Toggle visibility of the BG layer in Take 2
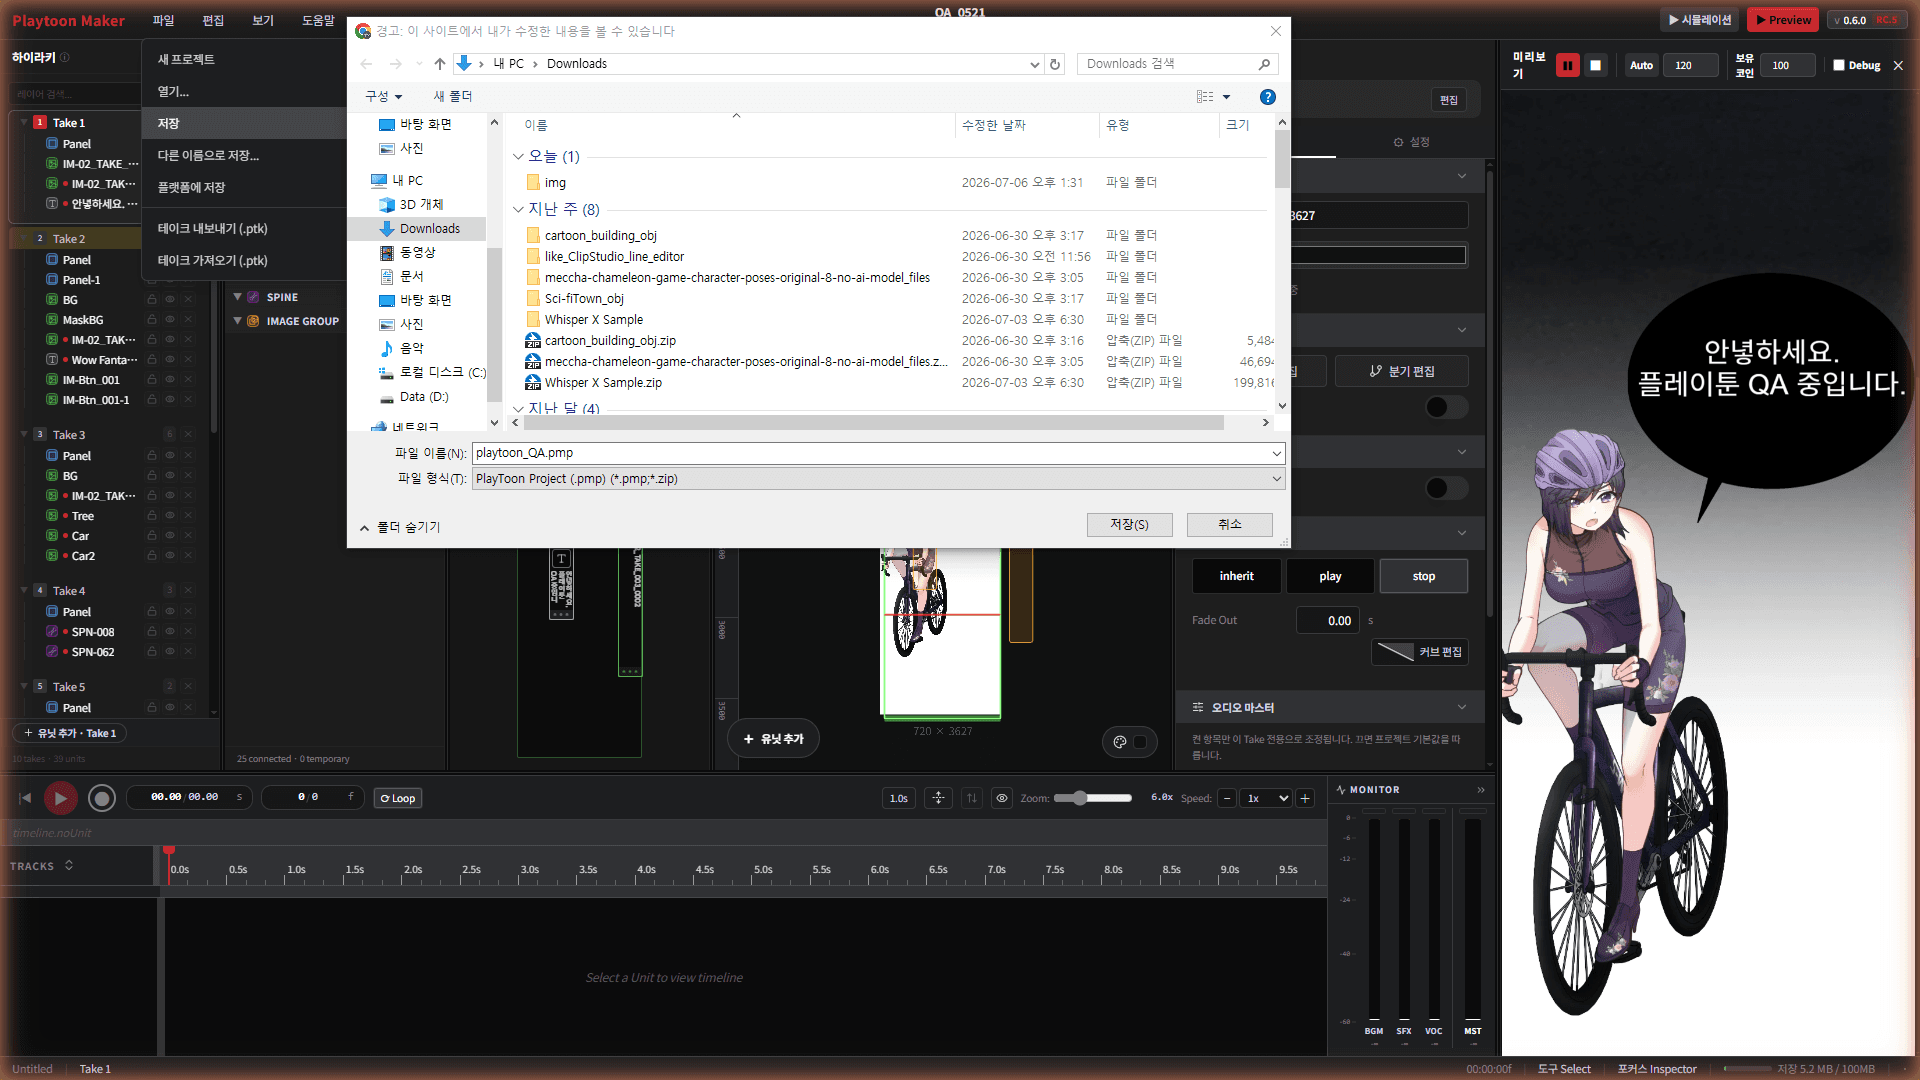This screenshot has height=1080, width=1920. [170, 300]
